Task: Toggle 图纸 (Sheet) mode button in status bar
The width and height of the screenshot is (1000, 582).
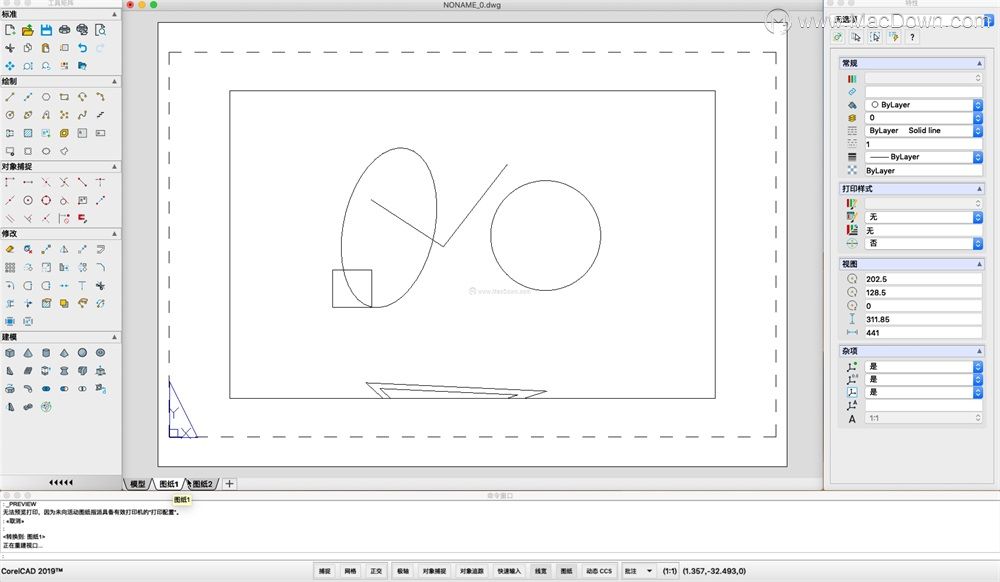Action: pos(566,571)
